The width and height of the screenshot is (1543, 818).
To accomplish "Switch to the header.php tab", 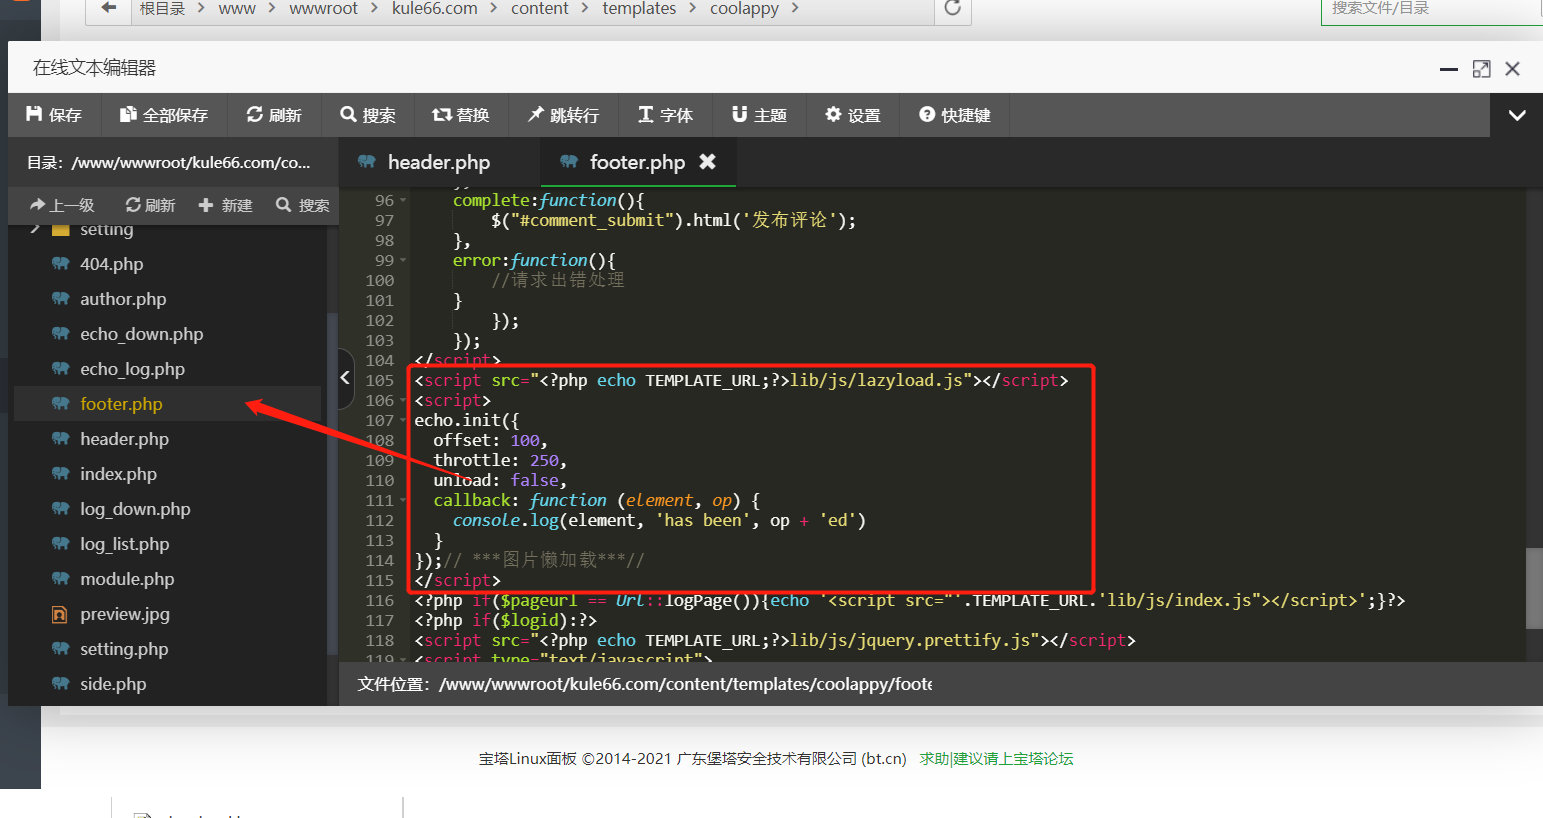I will click(438, 162).
